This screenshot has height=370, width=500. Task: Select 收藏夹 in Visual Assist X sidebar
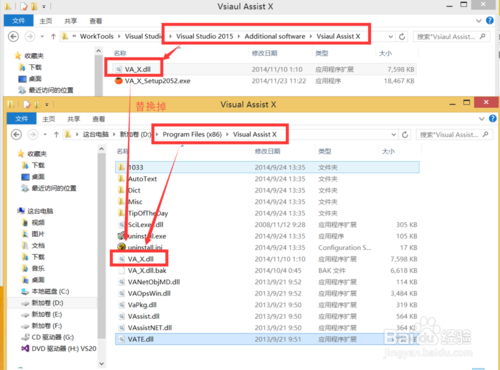tap(32, 154)
